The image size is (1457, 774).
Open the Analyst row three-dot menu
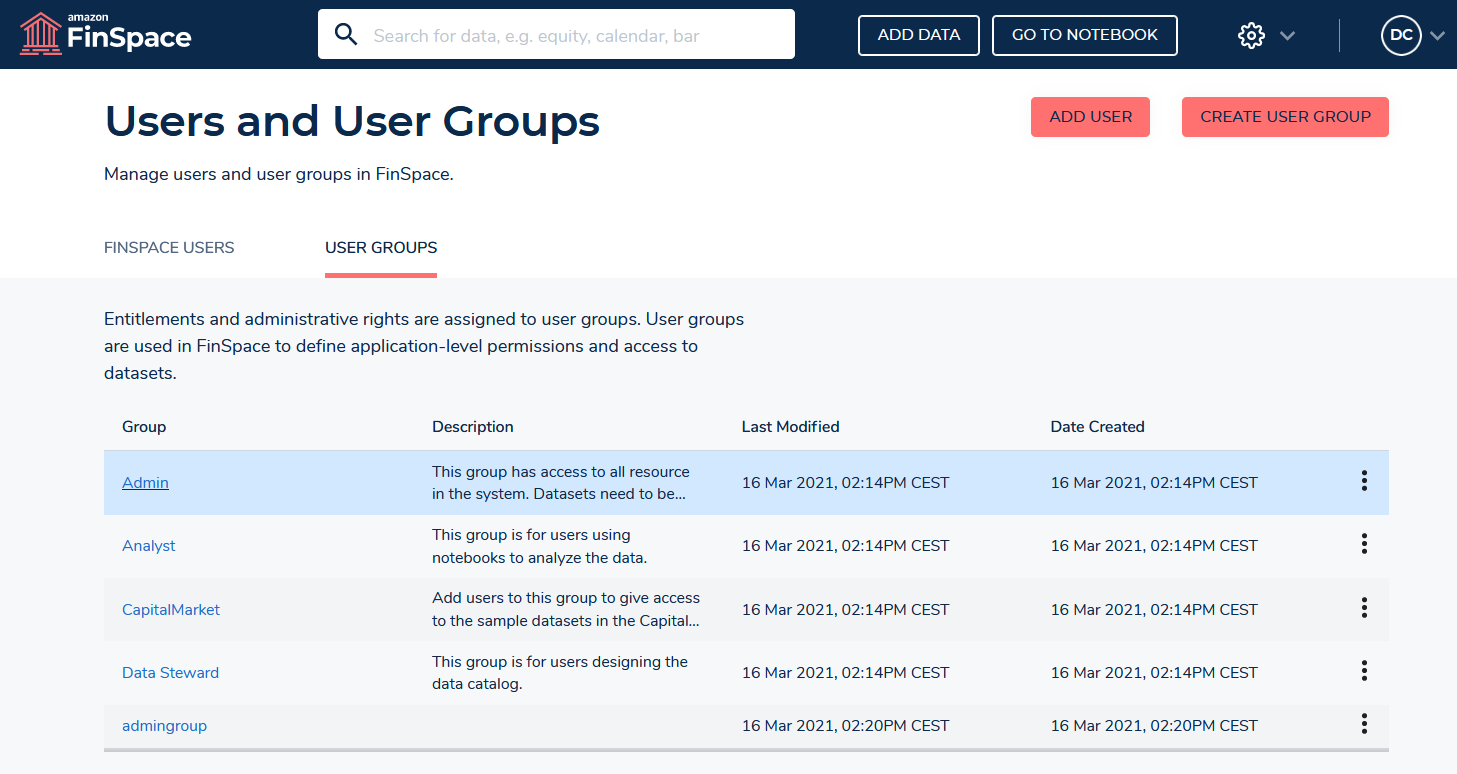1364,544
